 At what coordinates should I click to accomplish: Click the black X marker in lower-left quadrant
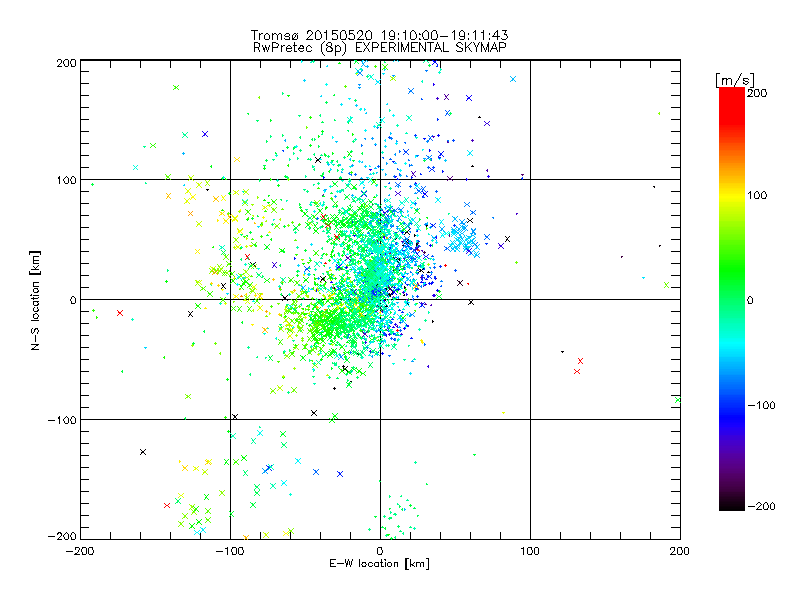(143, 452)
